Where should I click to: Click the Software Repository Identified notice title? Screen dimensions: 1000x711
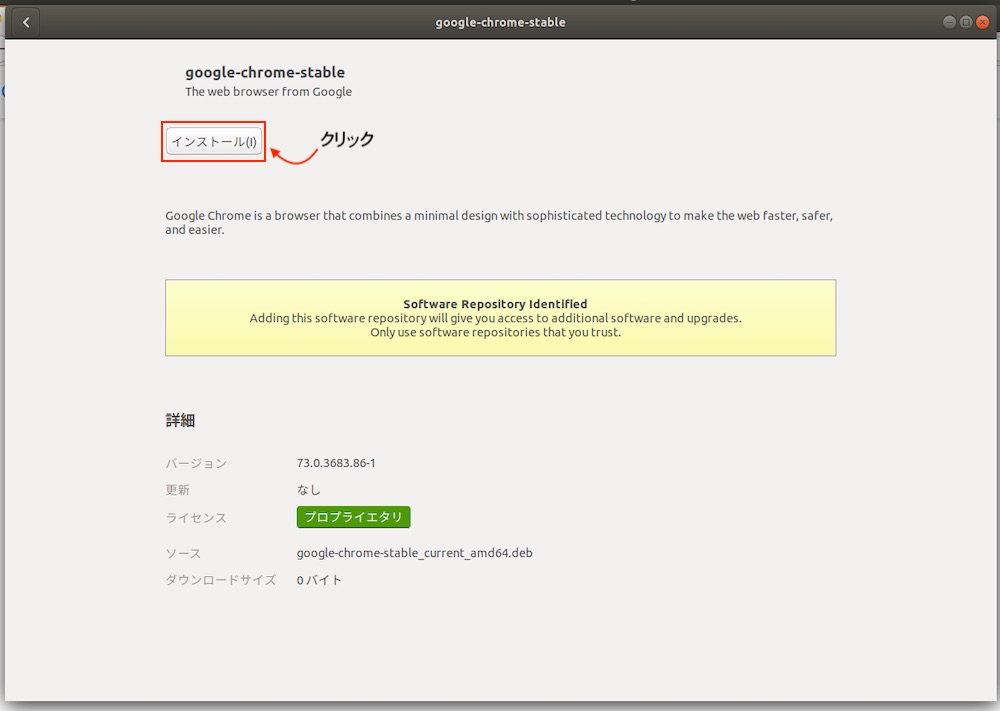[x=496, y=304]
